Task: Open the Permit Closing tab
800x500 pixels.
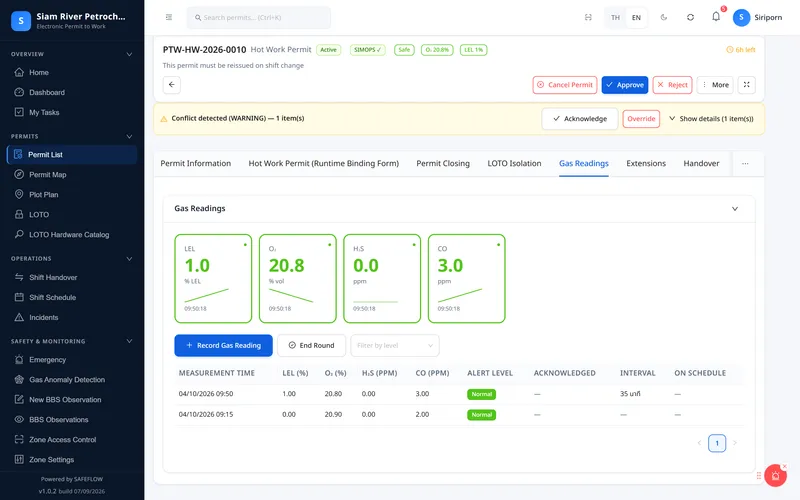Action: 443,163
